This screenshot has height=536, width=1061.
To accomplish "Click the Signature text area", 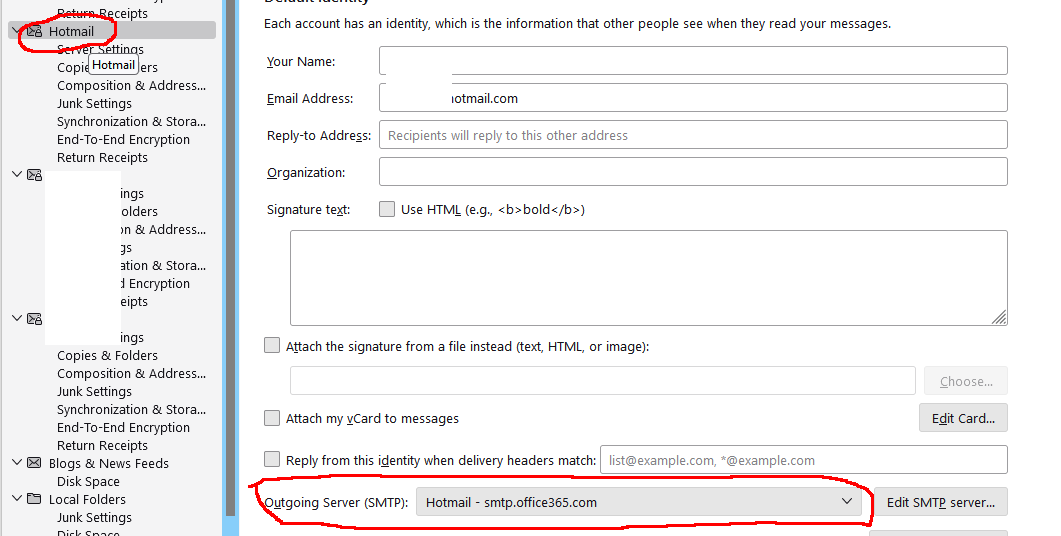I will (648, 278).
